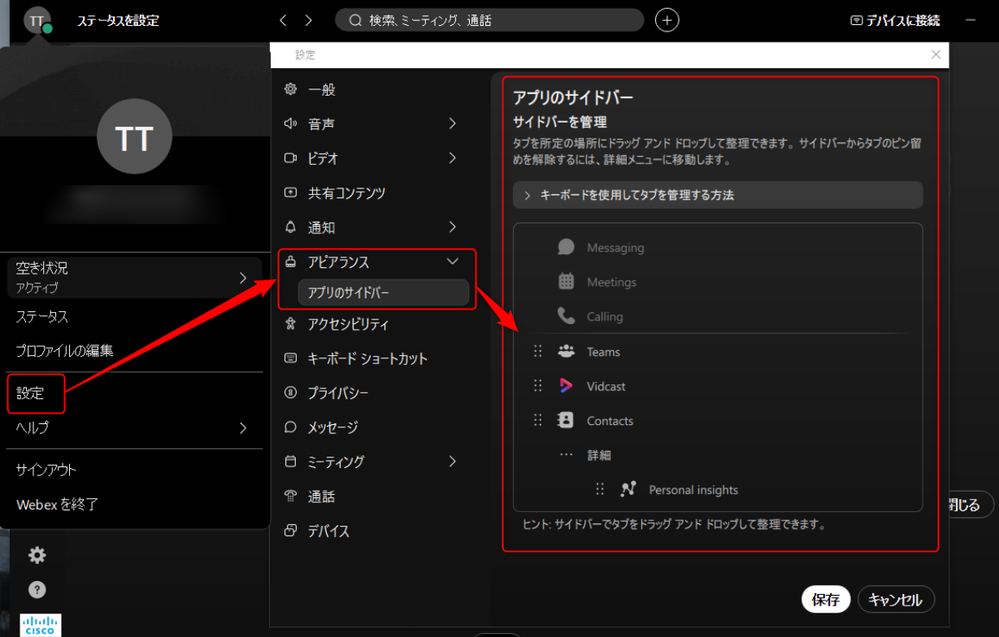This screenshot has height=637, width=999.
Task: Click デバイスに接続 at top right
Action: pos(895,20)
